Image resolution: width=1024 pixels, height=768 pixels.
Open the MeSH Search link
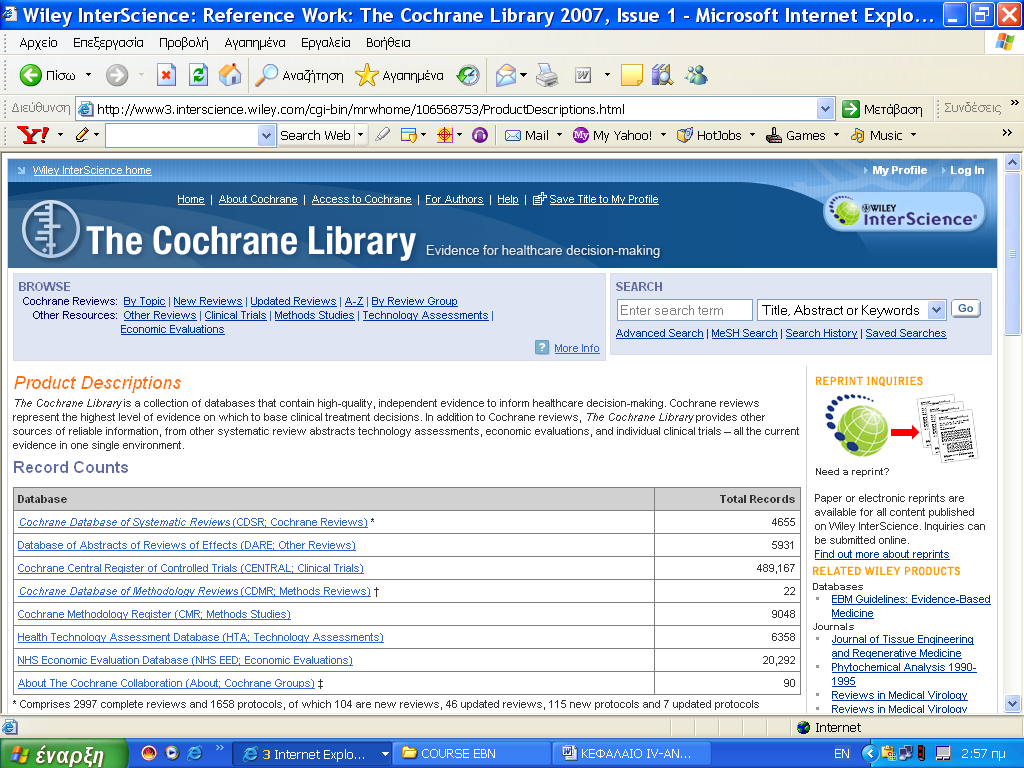click(x=744, y=333)
